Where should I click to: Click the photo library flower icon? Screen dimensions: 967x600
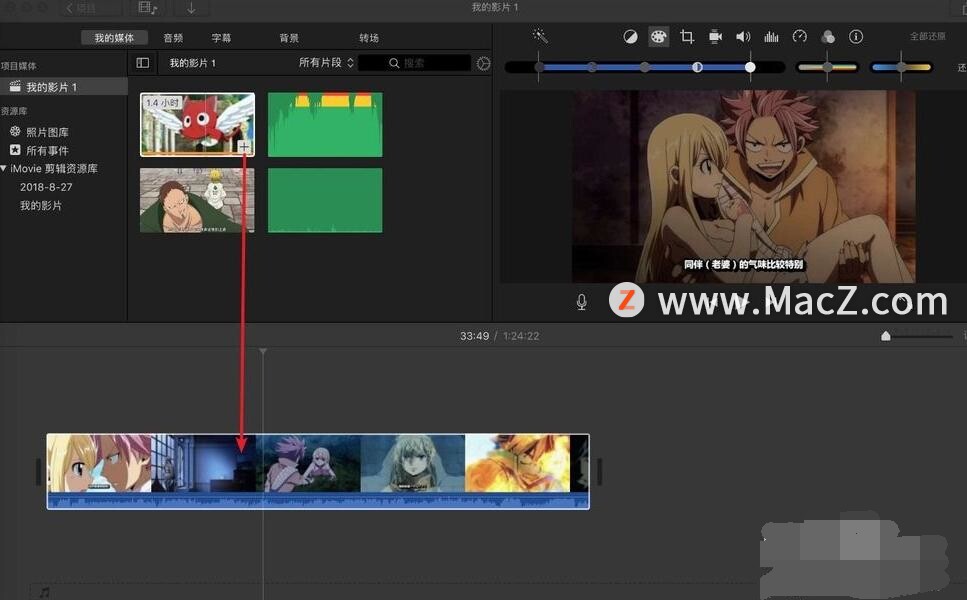tap(15, 131)
